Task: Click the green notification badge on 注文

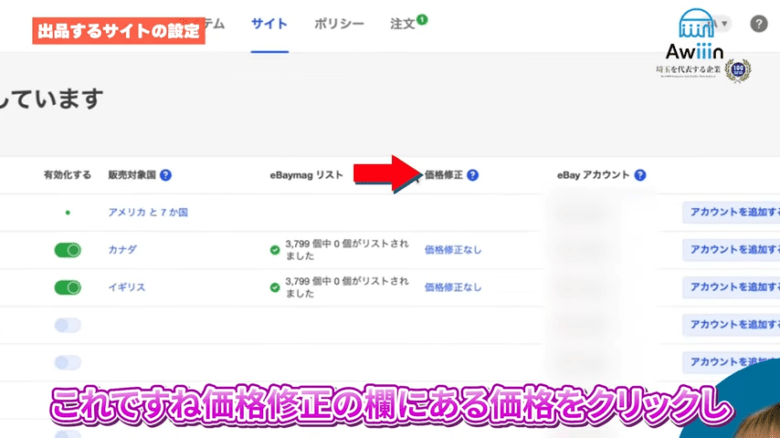Action: pos(422,19)
